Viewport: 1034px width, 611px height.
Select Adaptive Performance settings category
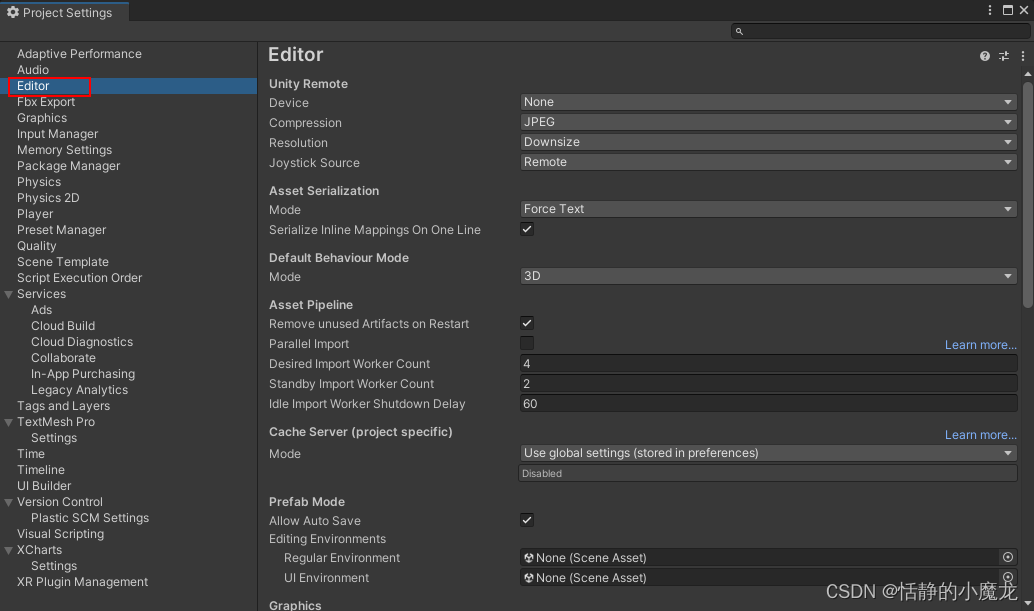[x=79, y=54]
